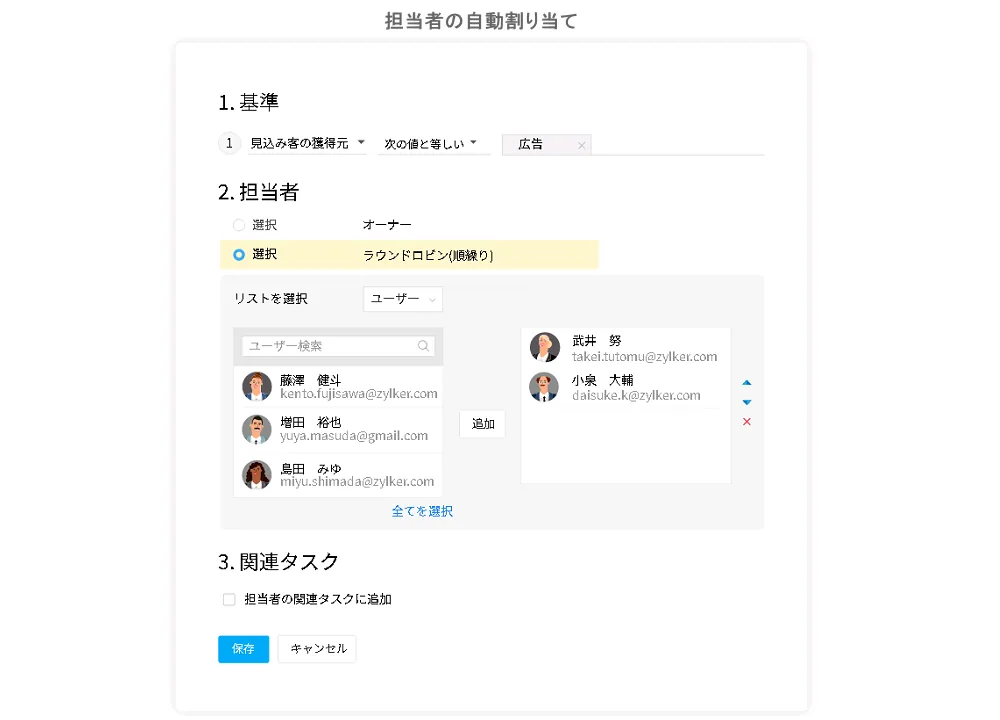Remove selected user with red x icon
This screenshot has width=1000, height=720.
tap(747, 422)
